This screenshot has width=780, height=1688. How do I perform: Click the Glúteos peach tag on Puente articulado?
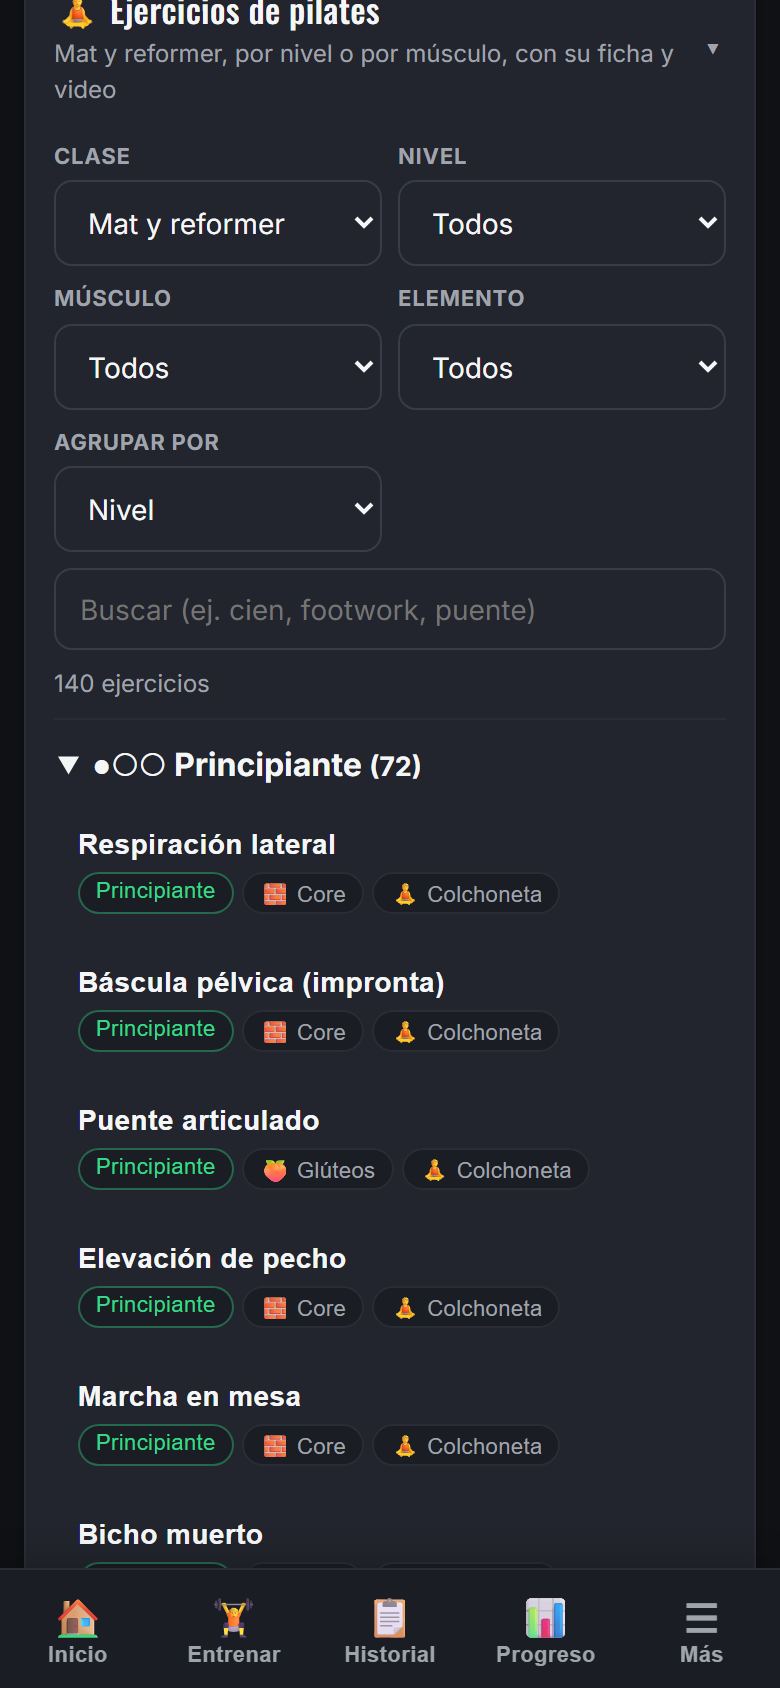[318, 1170]
